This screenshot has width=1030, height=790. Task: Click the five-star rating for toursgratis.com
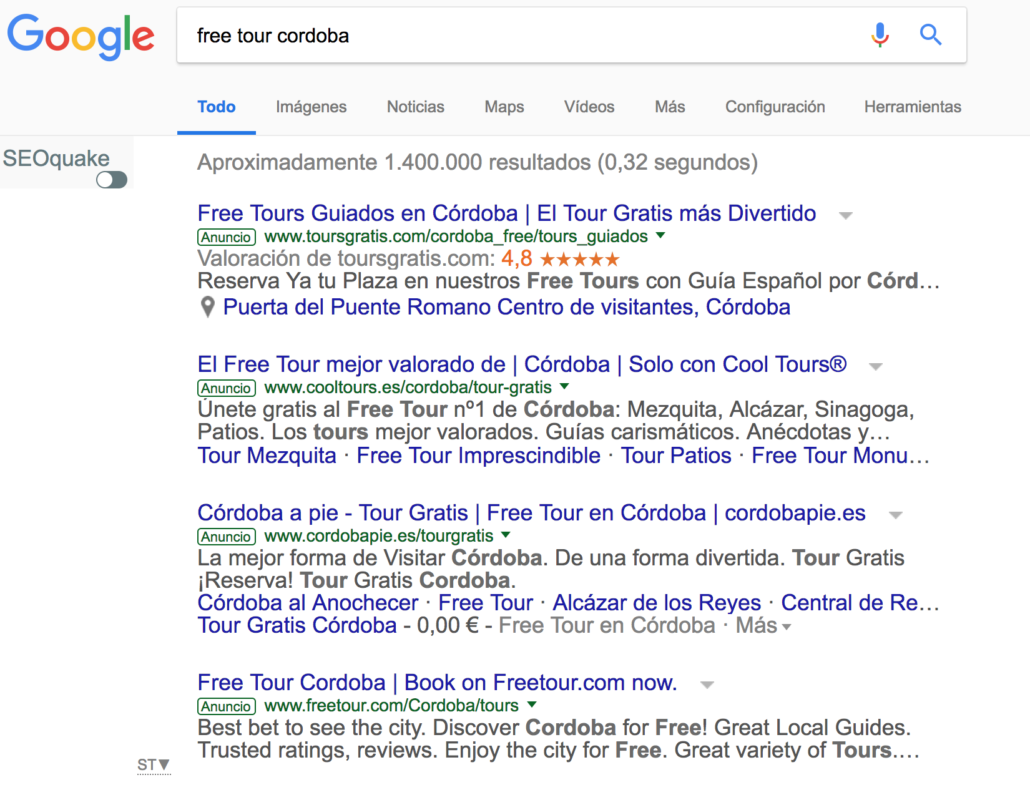pyautogui.click(x=577, y=259)
